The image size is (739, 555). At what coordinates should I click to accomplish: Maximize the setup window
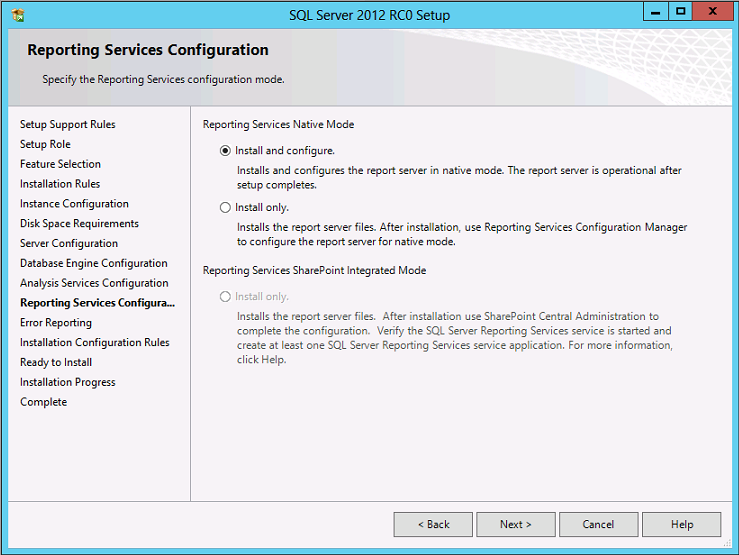click(x=680, y=11)
